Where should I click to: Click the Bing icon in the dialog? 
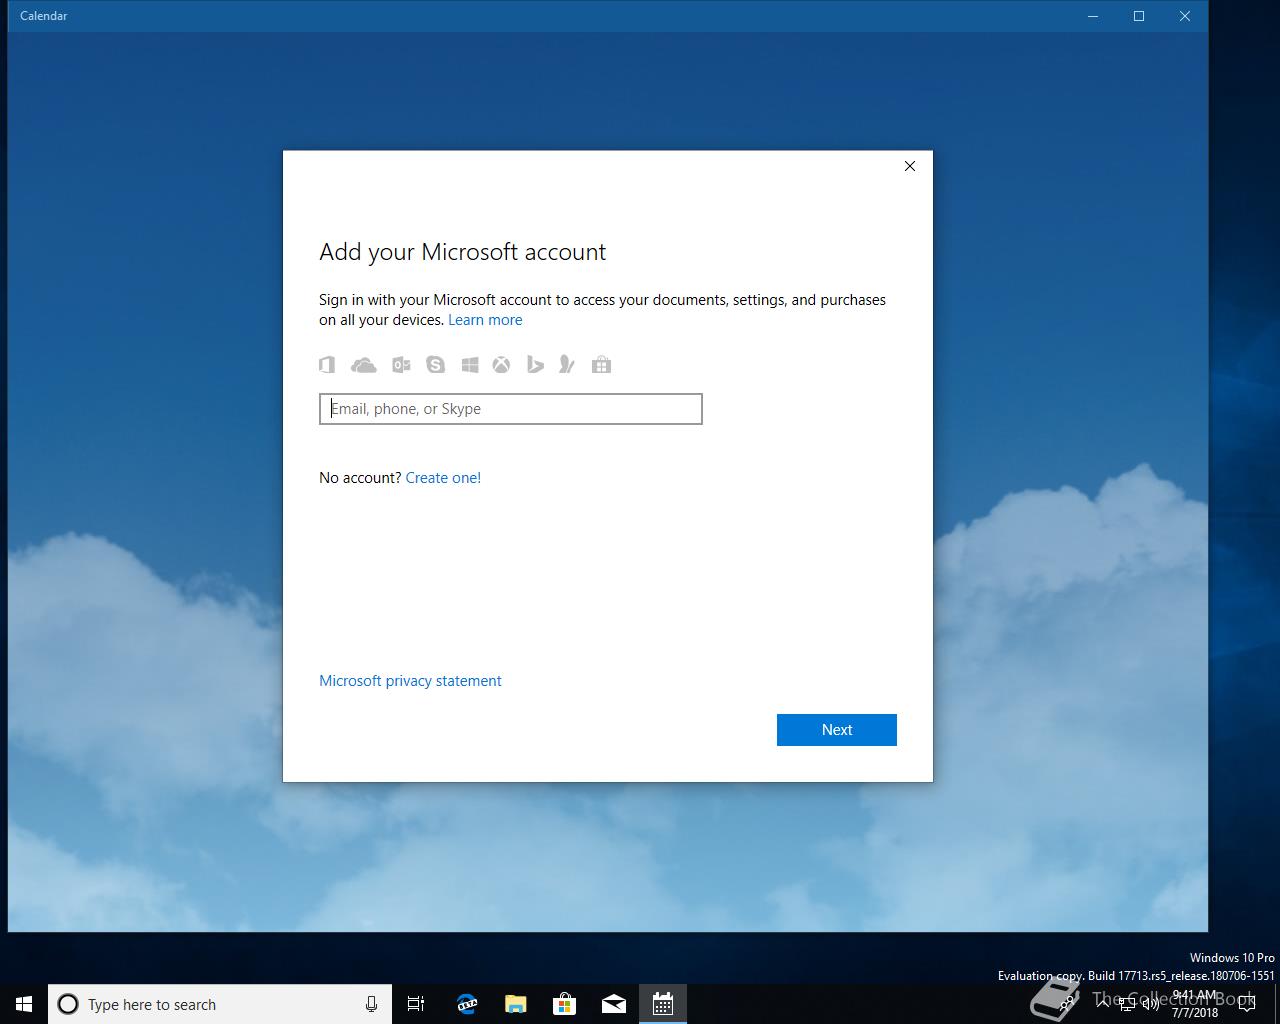pyautogui.click(x=535, y=365)
